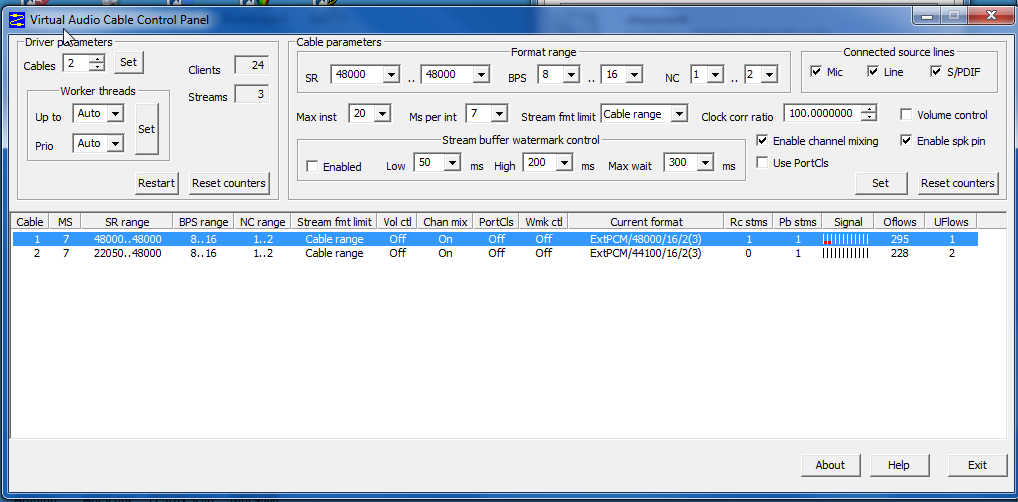Screen dimensions: 1018x502
Task: Enable the Volume control checkbox
Action: point(906,115)
